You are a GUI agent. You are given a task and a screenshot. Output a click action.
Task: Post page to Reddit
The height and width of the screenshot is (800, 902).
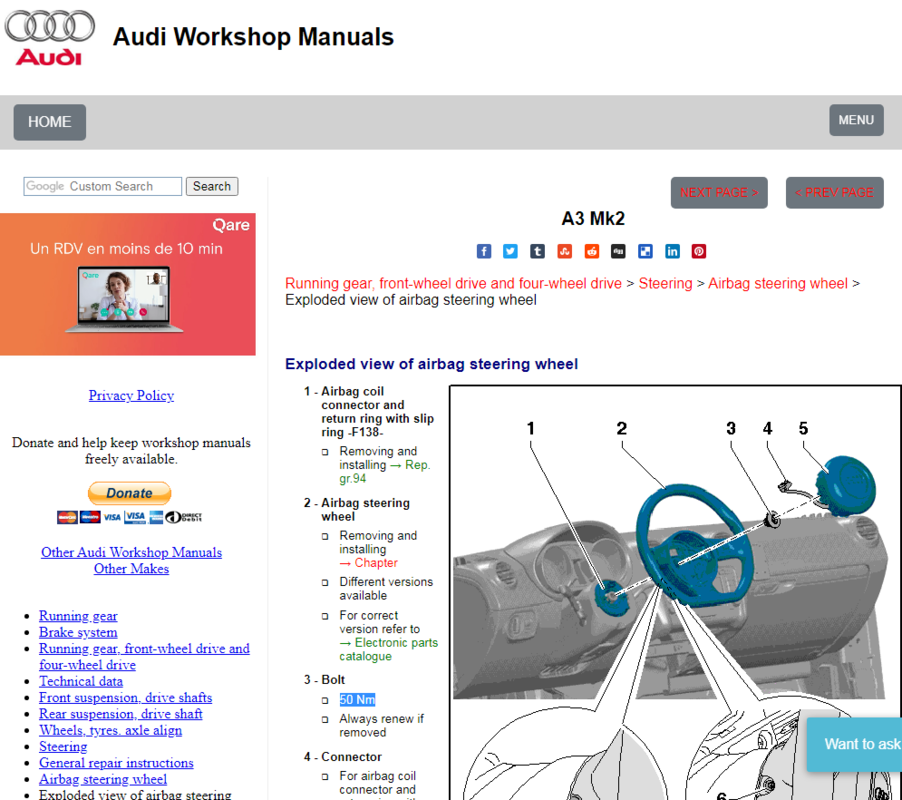coord(592,251)
